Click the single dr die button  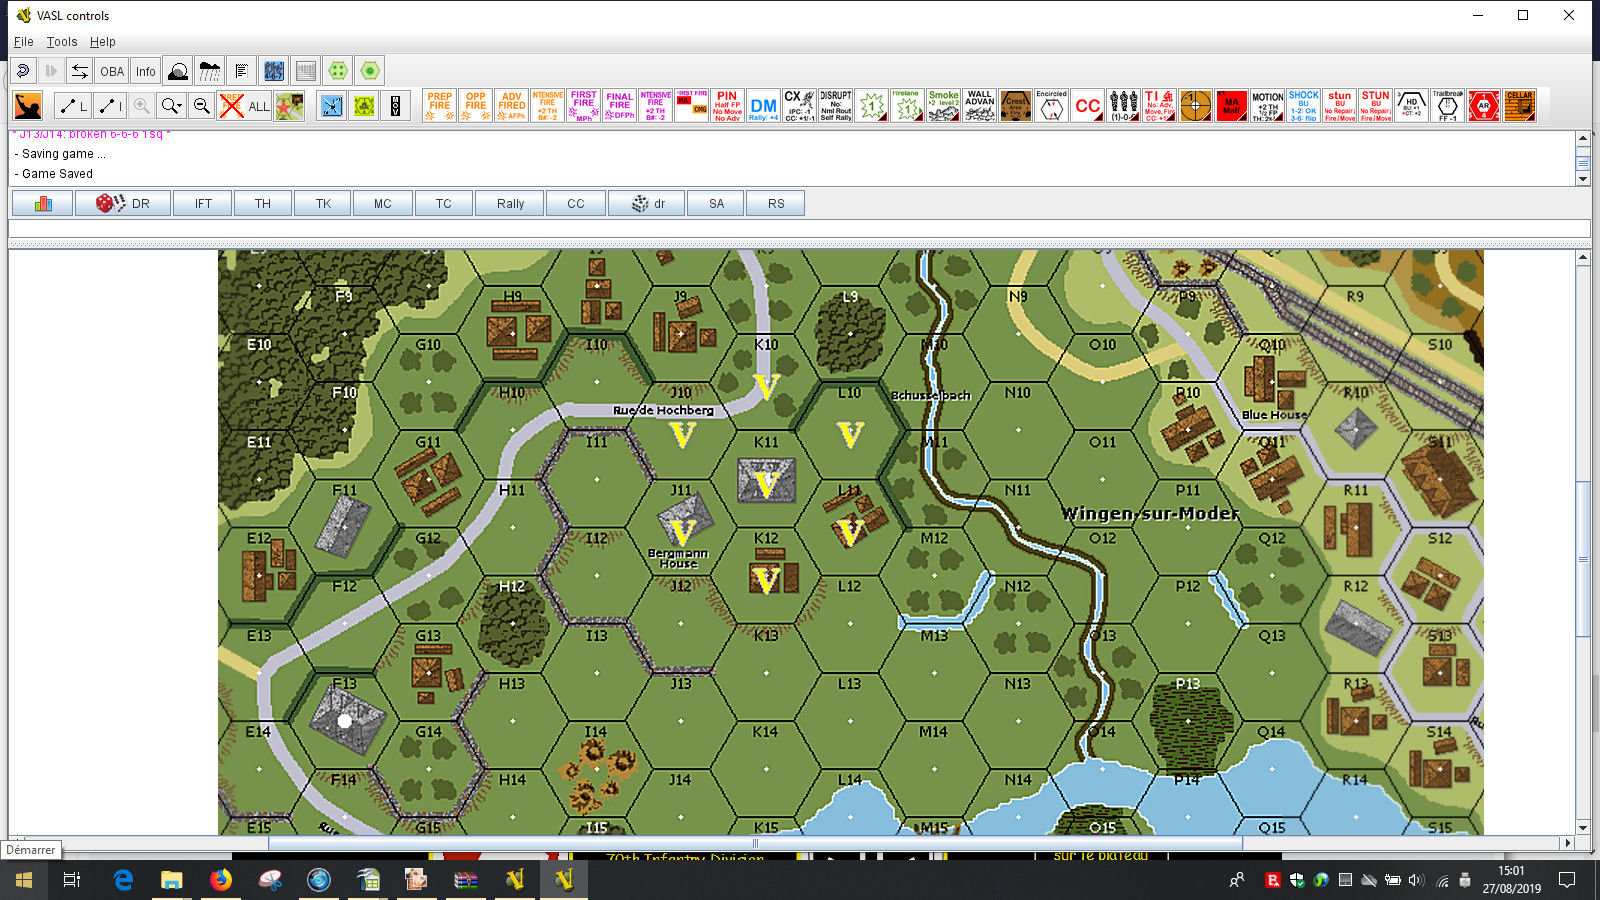click(648, 204)
